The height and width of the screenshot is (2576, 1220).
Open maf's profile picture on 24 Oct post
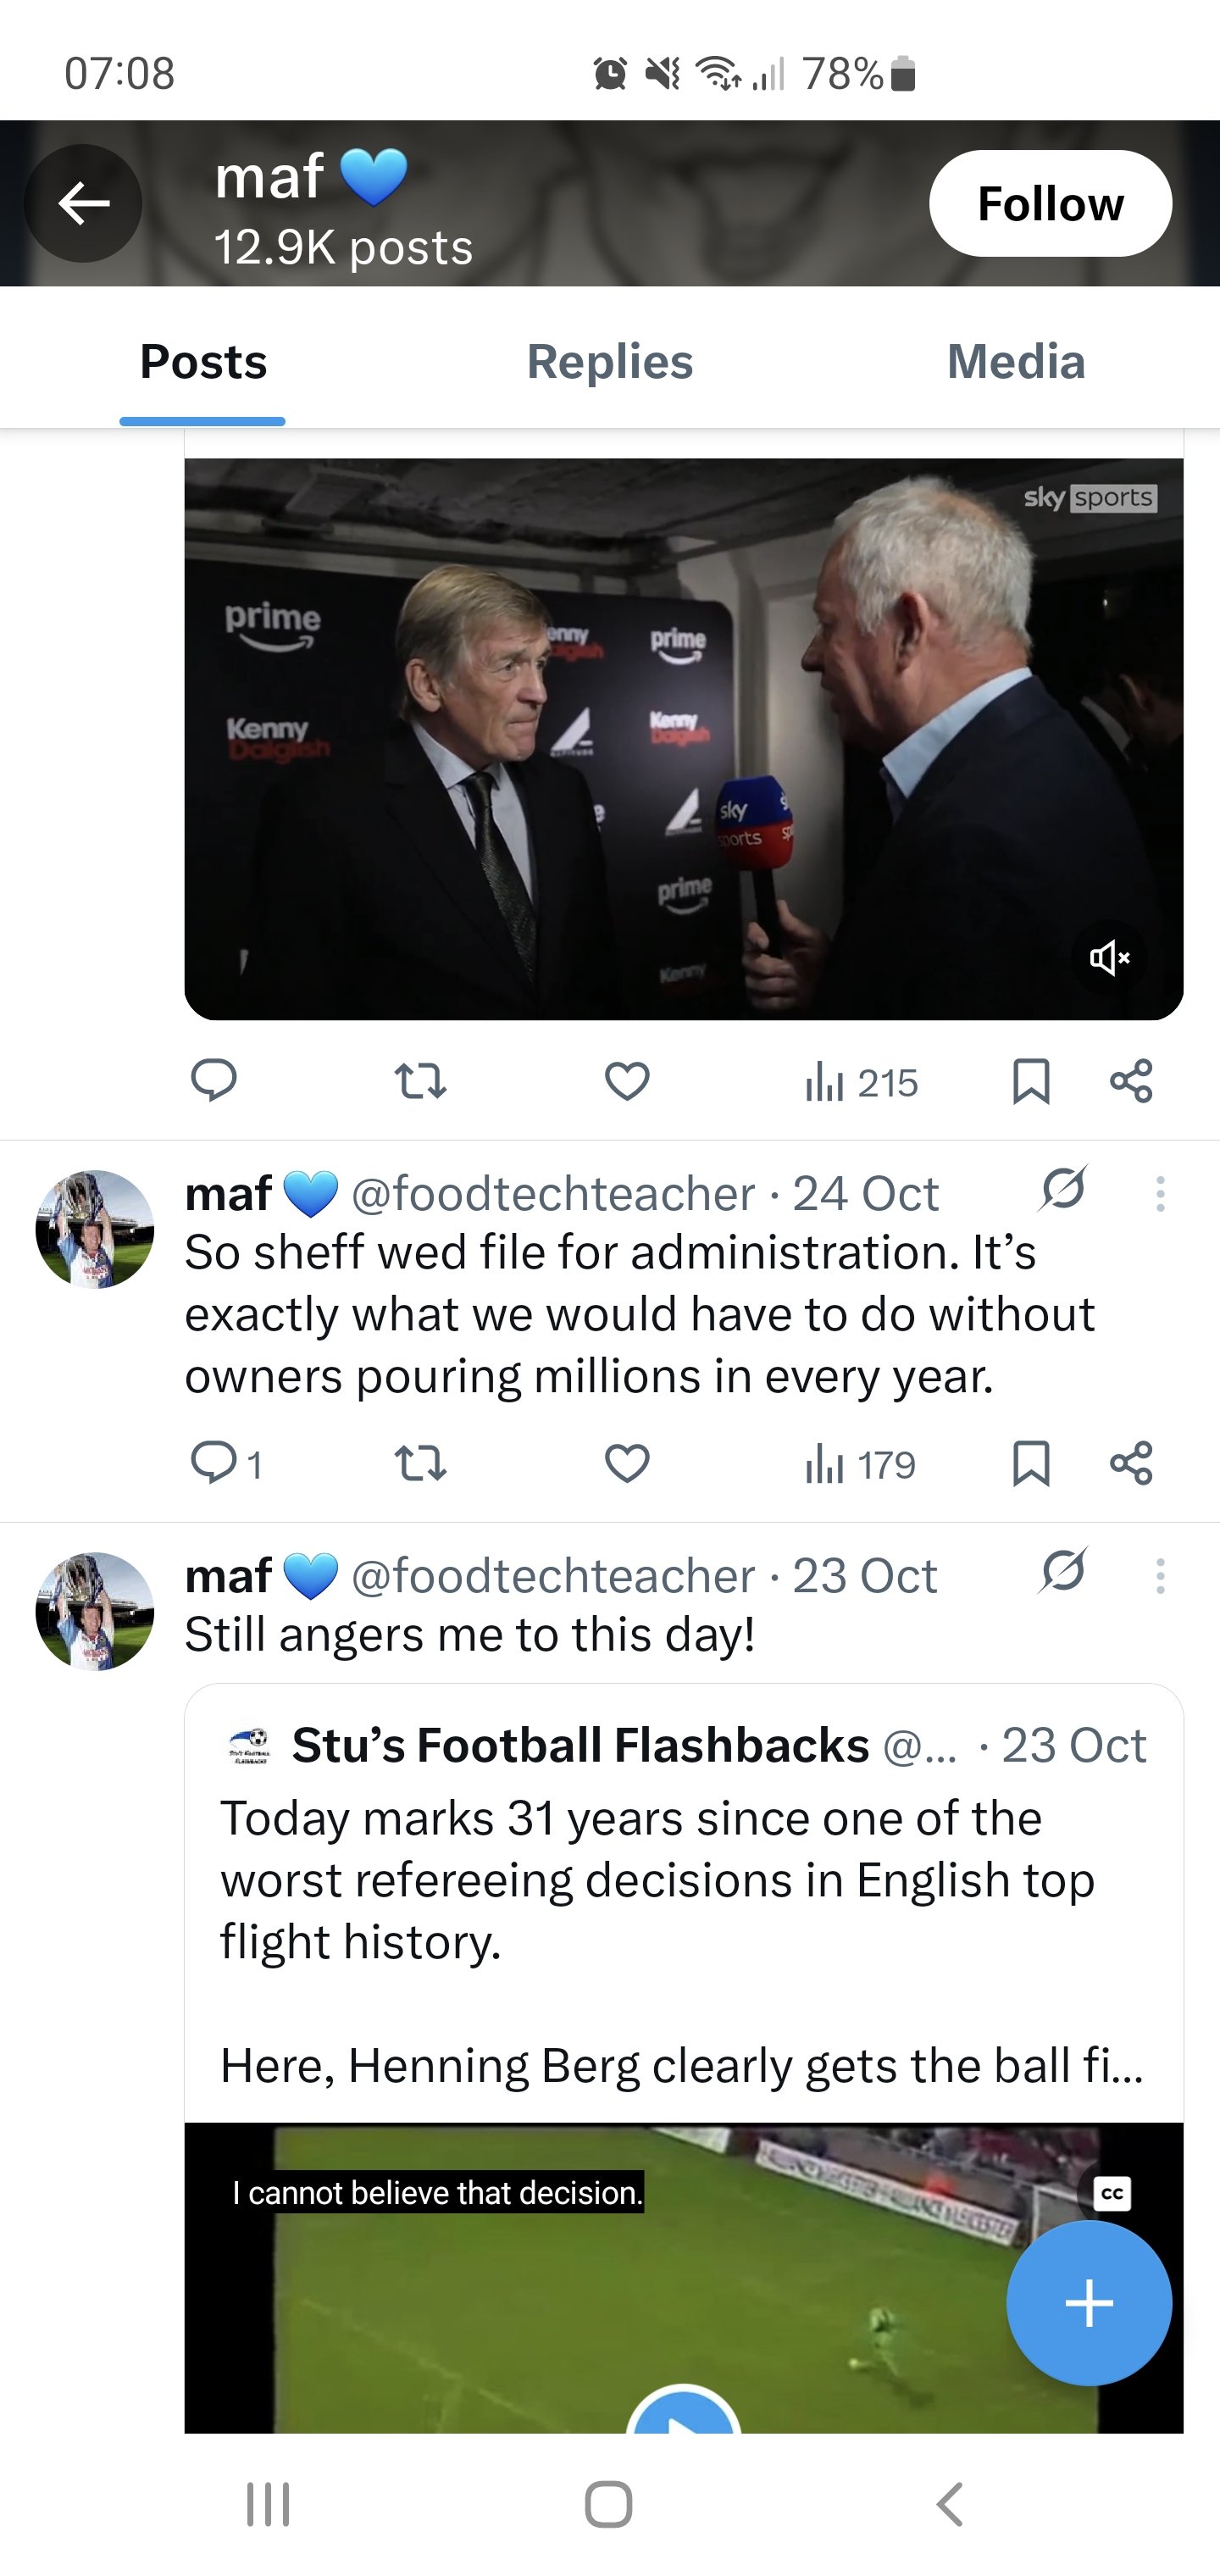click(95, 1230)
